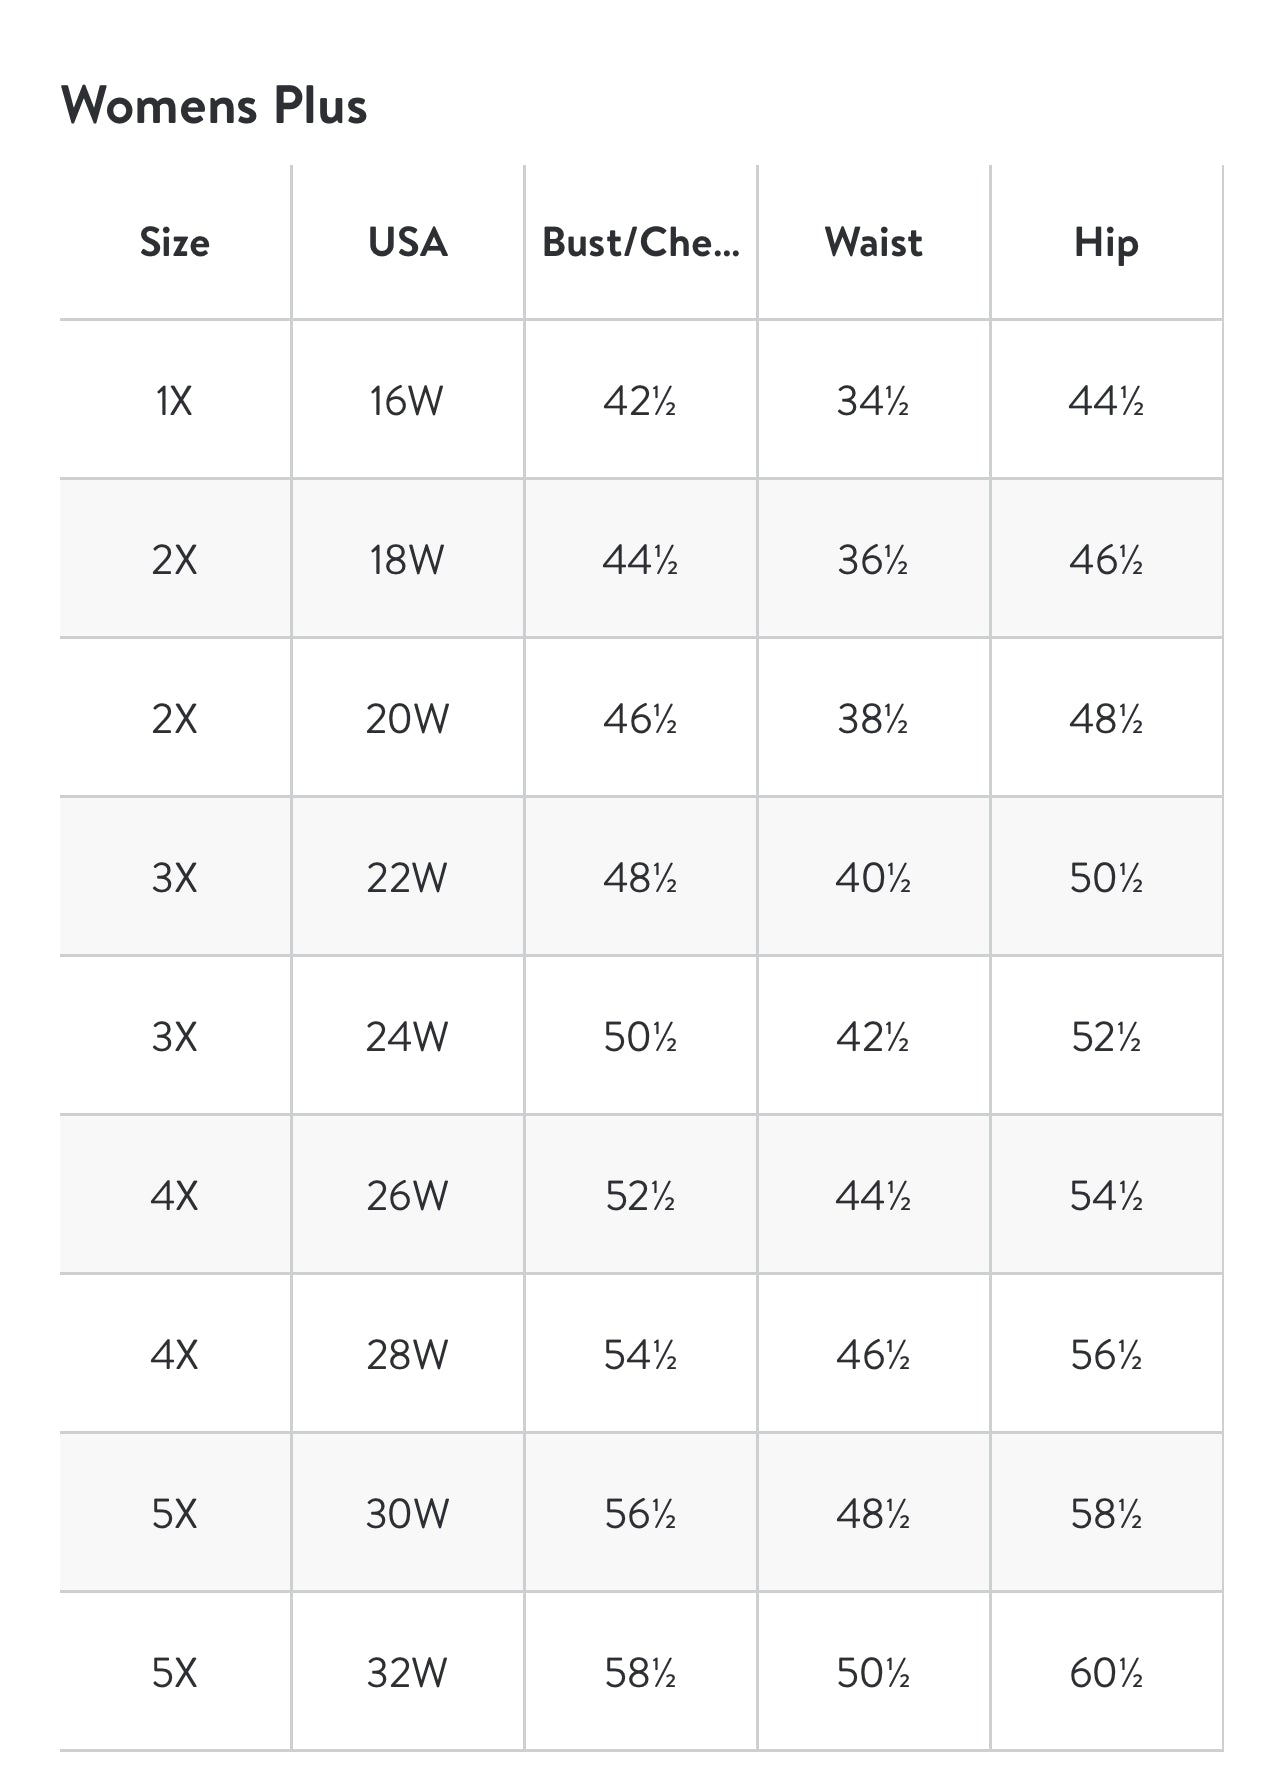Select the Size column header
Viewport: 1284px width, 1788px height.
[x=175, y=243]
